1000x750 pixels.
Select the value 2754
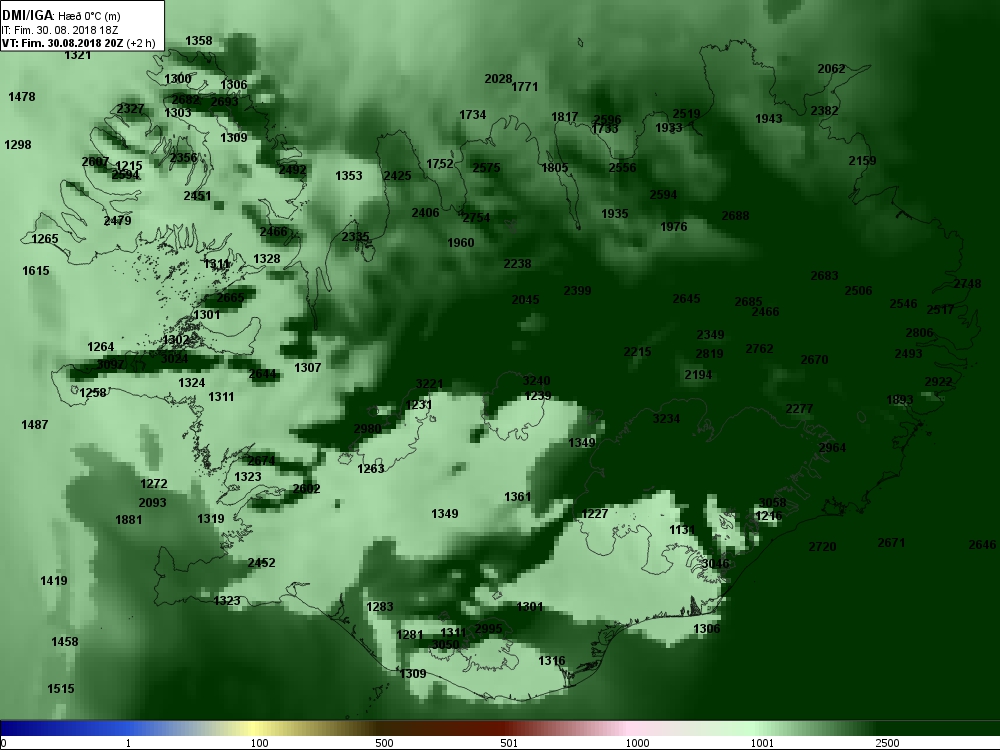tap(476, 217)
